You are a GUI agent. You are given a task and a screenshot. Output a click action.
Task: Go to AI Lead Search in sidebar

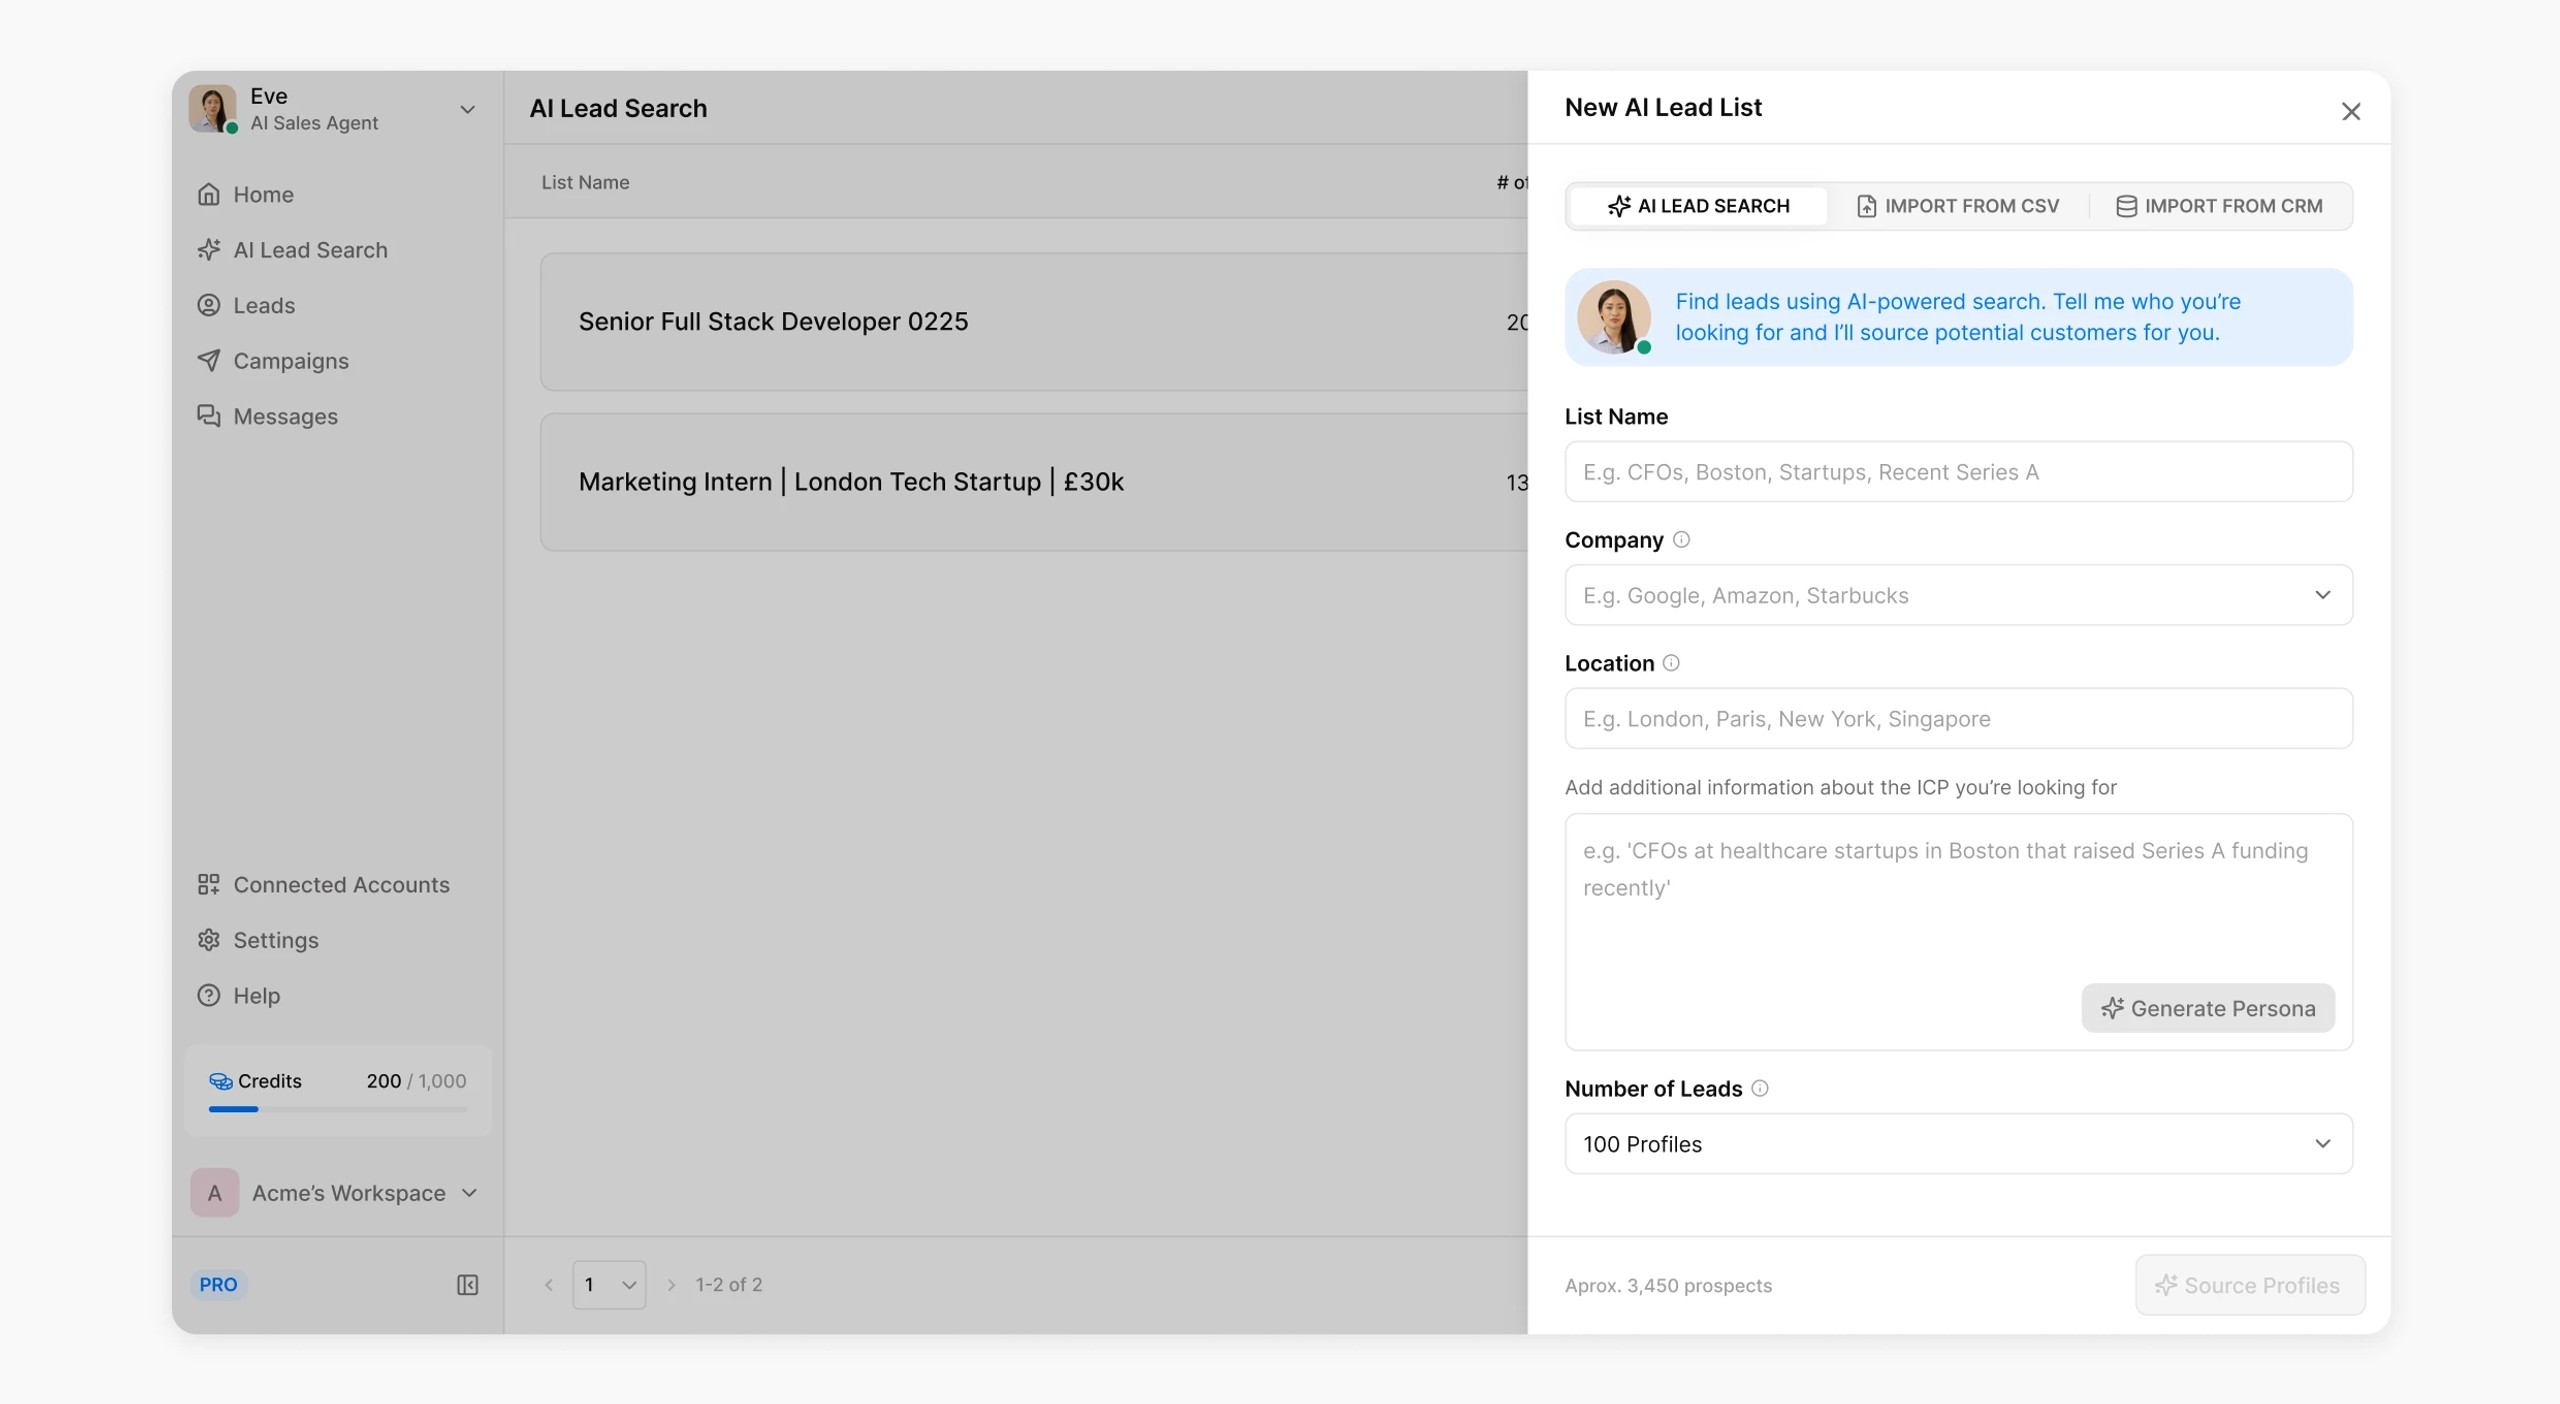pyautogui.click(x=292, y=250)
